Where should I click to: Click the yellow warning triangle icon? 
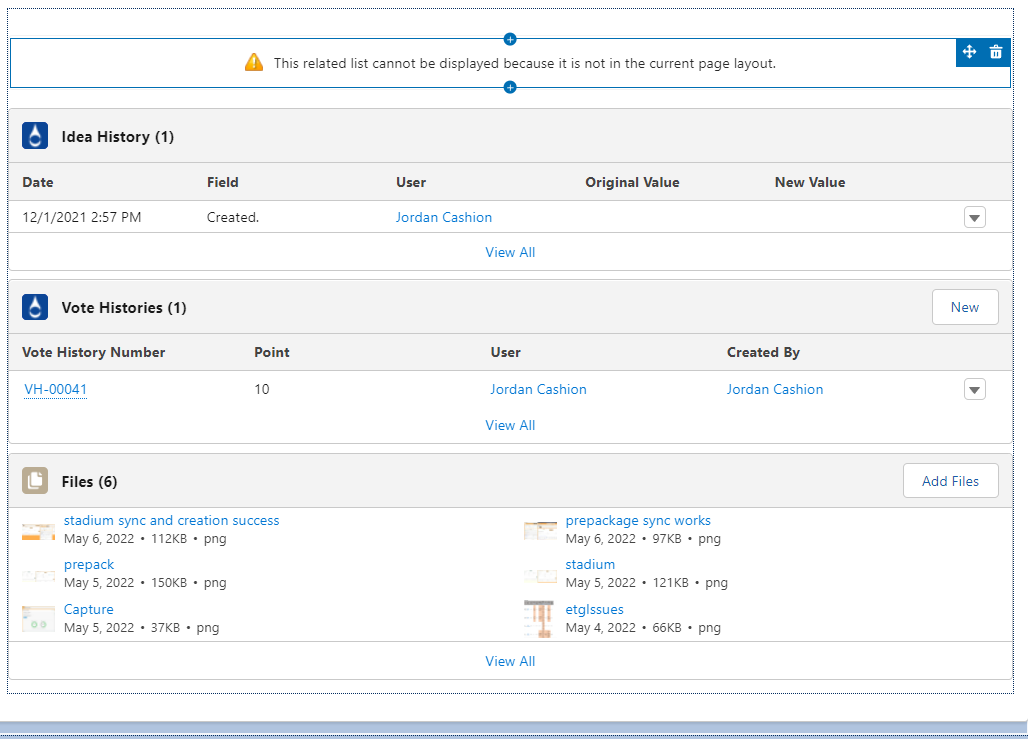[x=254, y=63]
